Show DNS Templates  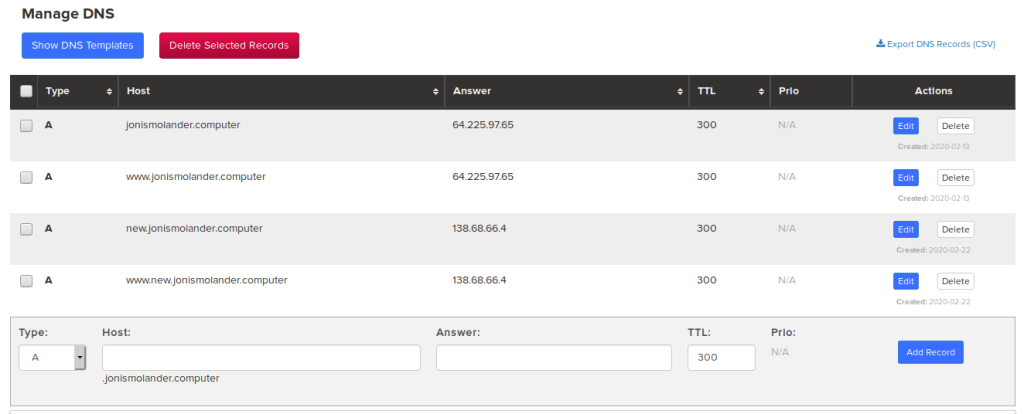(83, 45)
